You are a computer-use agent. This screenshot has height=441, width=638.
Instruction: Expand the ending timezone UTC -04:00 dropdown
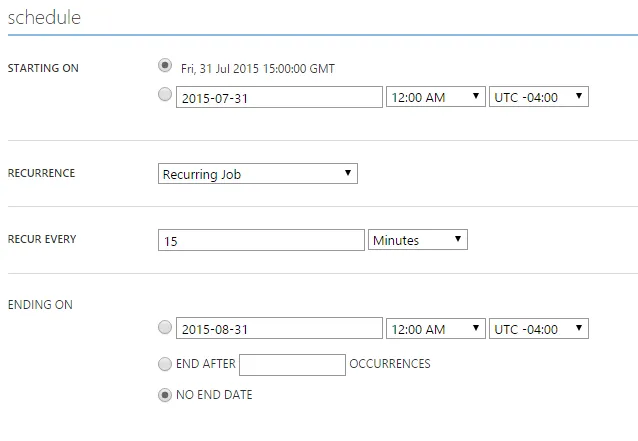(539, 329)
